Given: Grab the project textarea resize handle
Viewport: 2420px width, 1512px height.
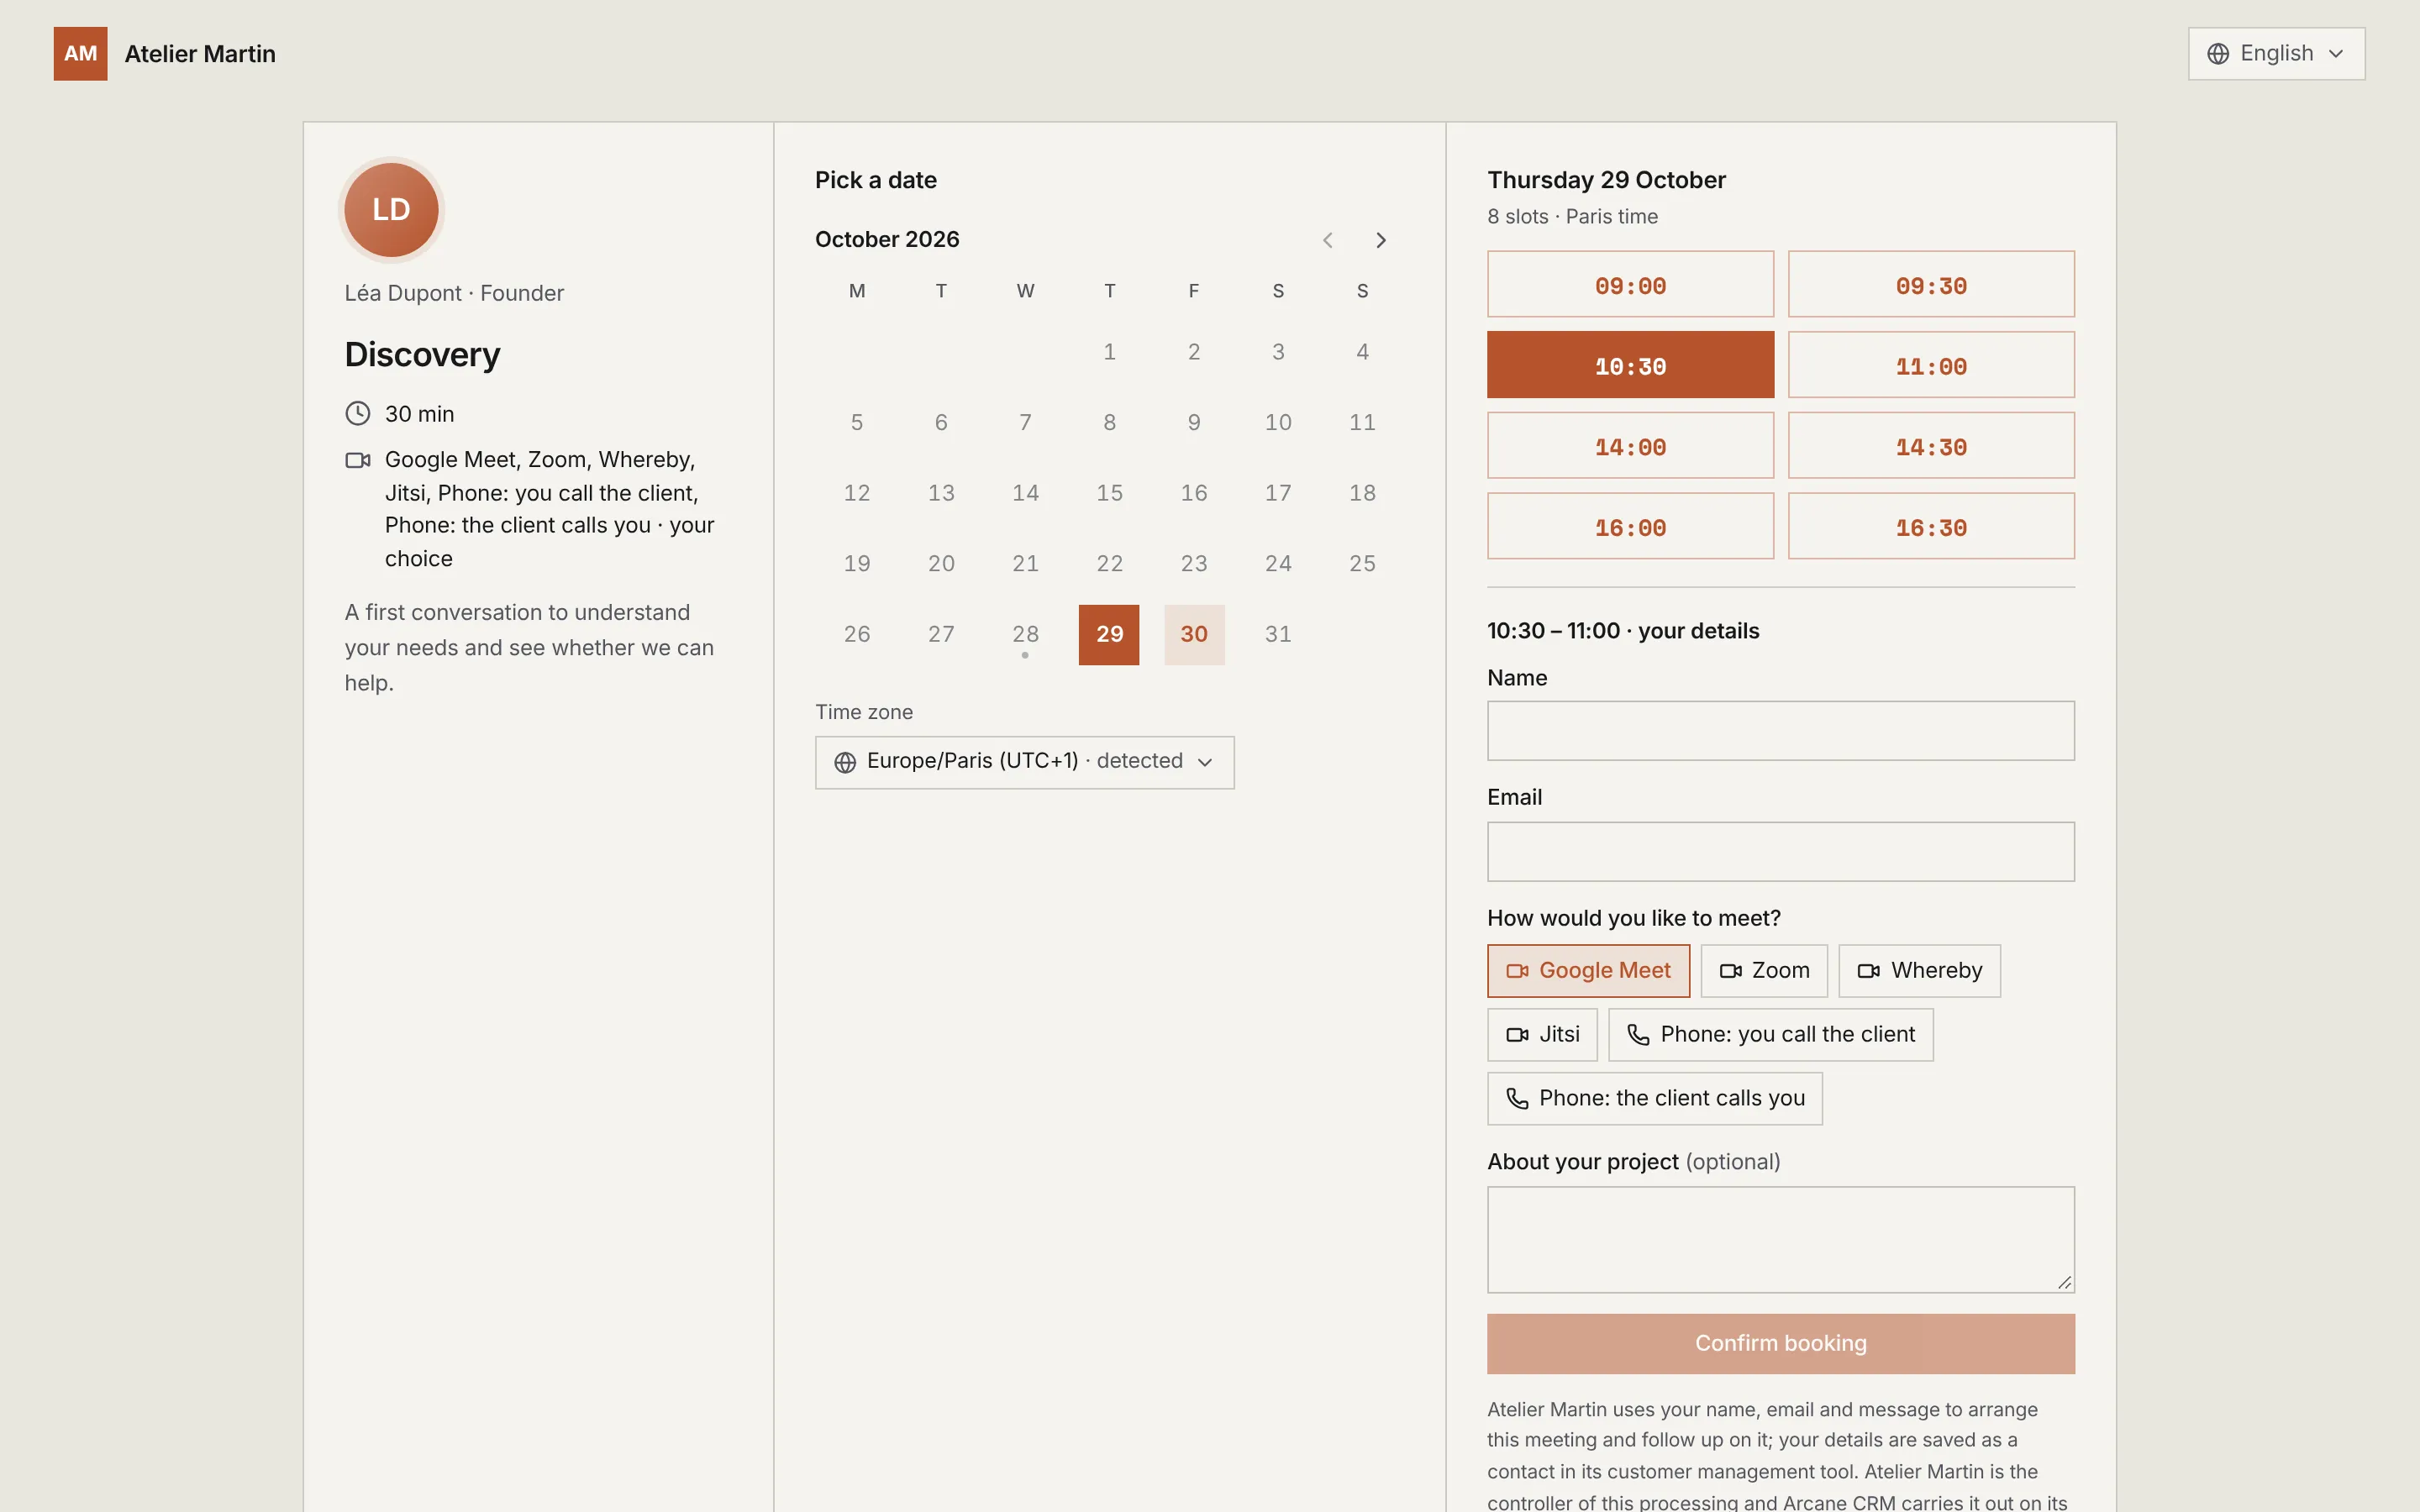Looking at the screenshot, I should click(2064, 1282).
